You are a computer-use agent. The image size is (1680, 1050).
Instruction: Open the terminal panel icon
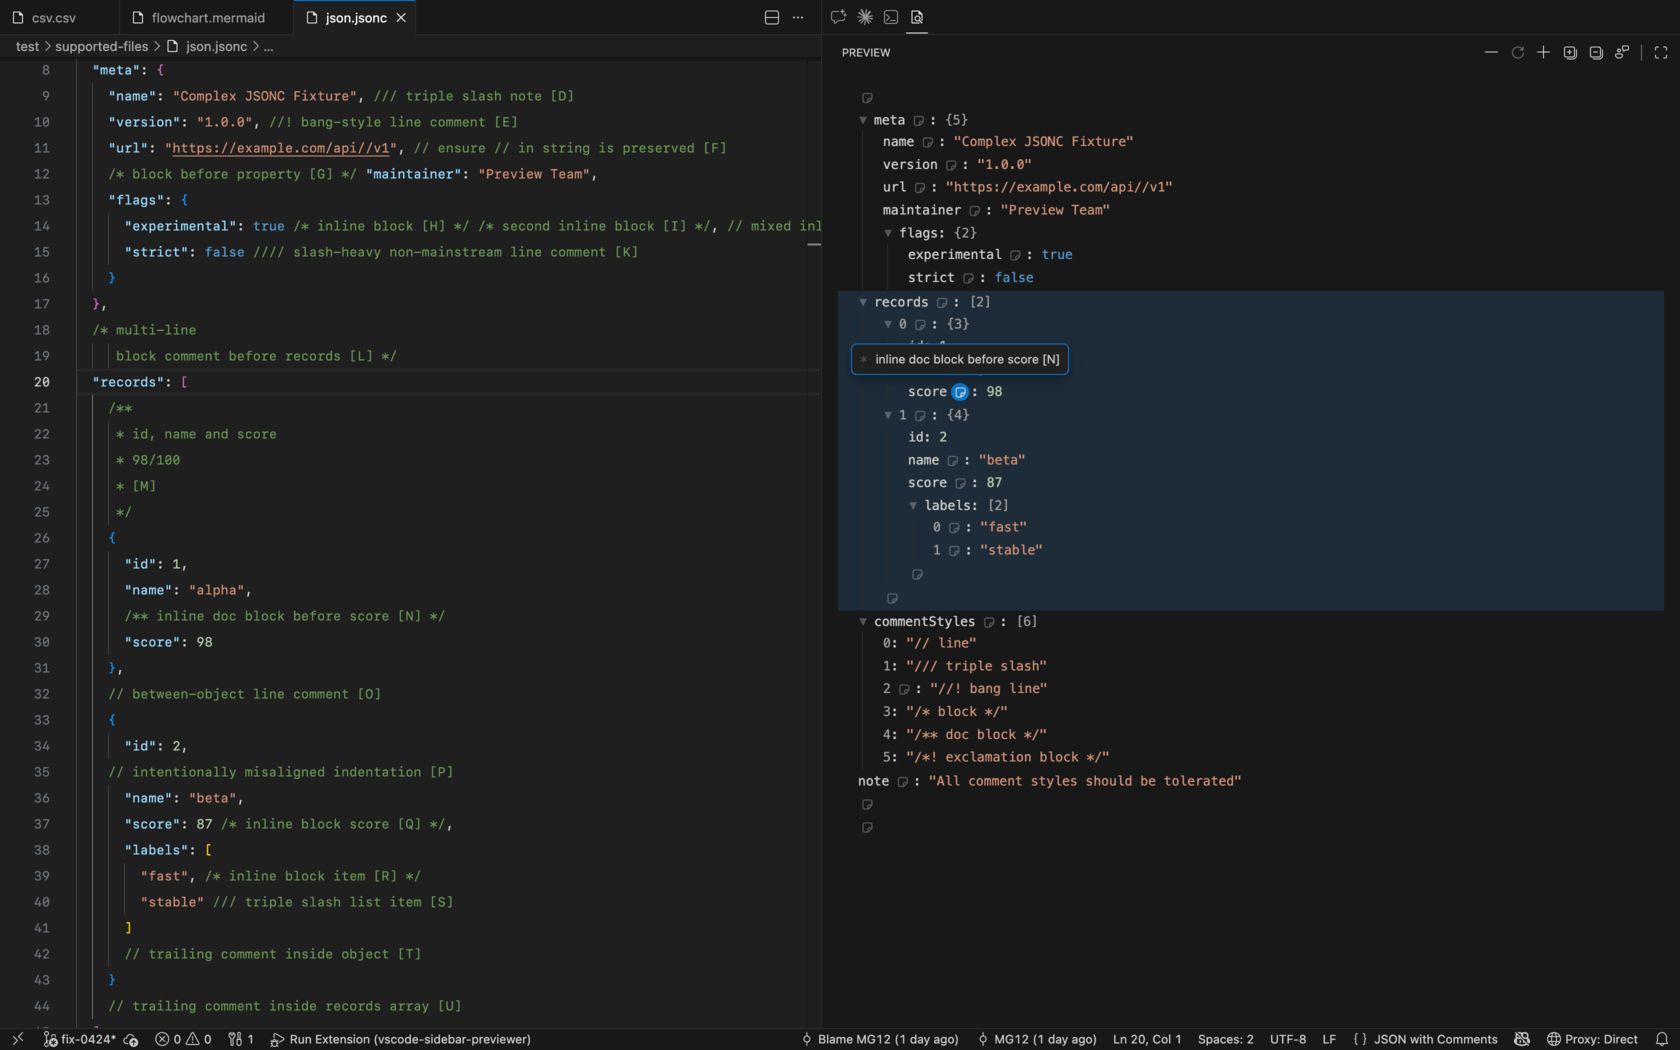(x=891, y=17)
